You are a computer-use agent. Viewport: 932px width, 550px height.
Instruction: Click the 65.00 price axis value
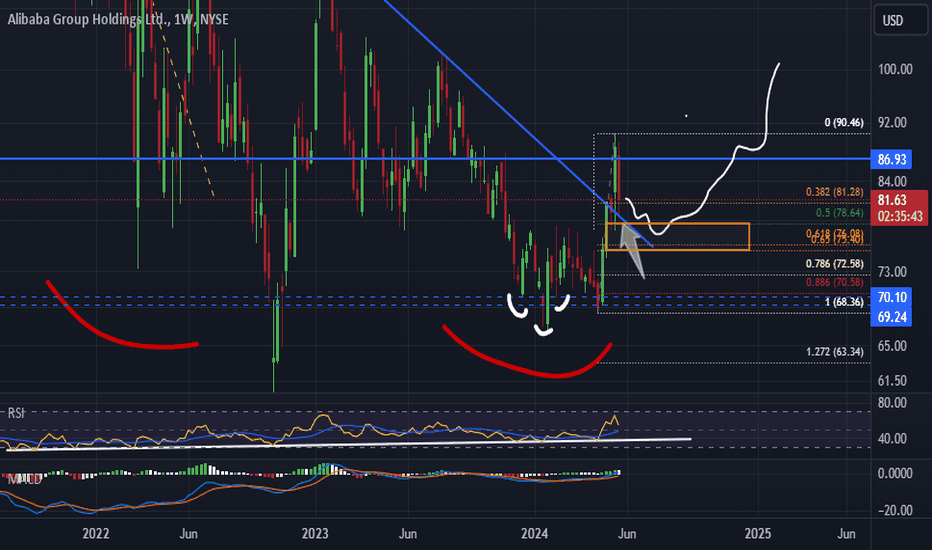pos(892,346)
